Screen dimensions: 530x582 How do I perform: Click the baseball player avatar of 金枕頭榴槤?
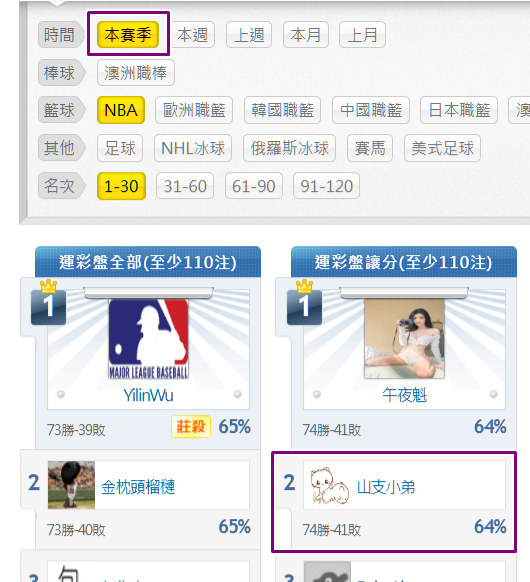(71, 485)
